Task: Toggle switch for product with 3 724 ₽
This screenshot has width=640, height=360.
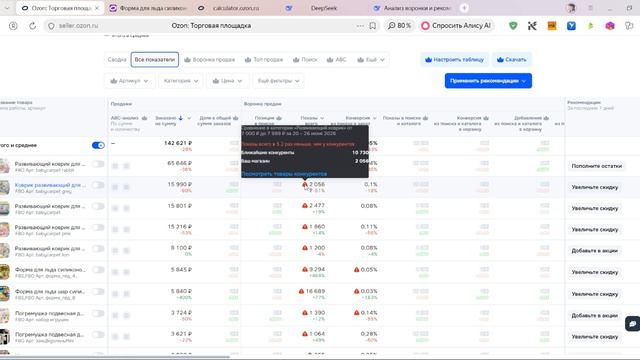Action: point(98,313)
